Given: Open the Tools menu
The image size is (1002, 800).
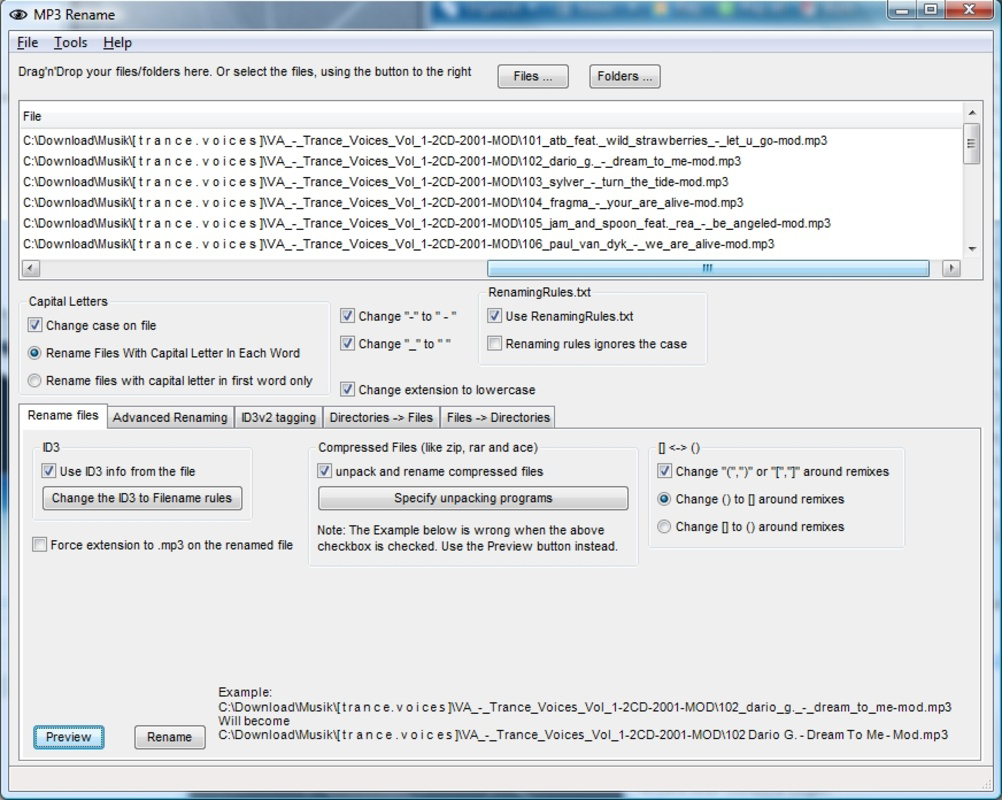Looking at the screenshot, I should [70, 43].
